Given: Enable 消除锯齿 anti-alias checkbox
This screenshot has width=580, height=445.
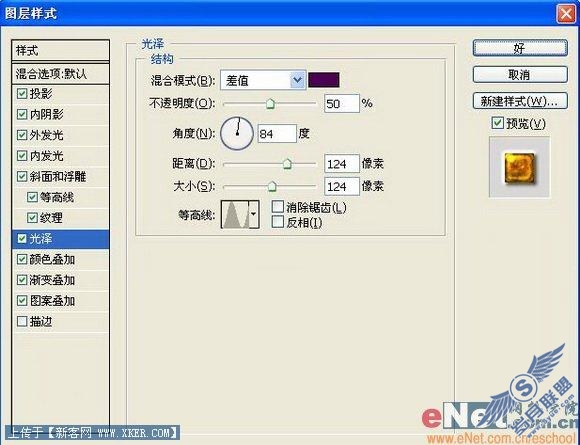Looking at the screenshot, I should 278,207.
